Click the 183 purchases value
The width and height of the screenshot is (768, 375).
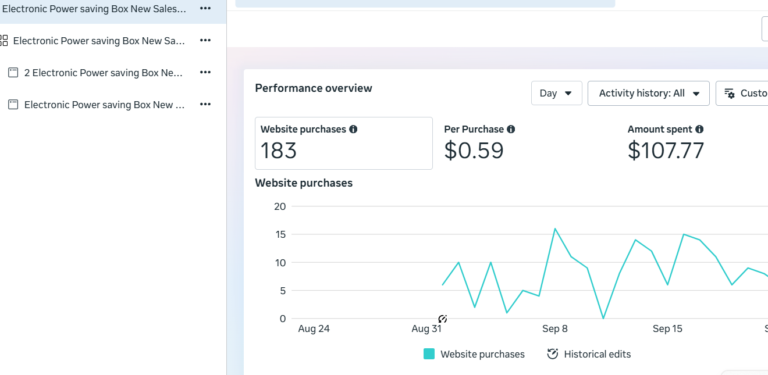pos(278,150)
